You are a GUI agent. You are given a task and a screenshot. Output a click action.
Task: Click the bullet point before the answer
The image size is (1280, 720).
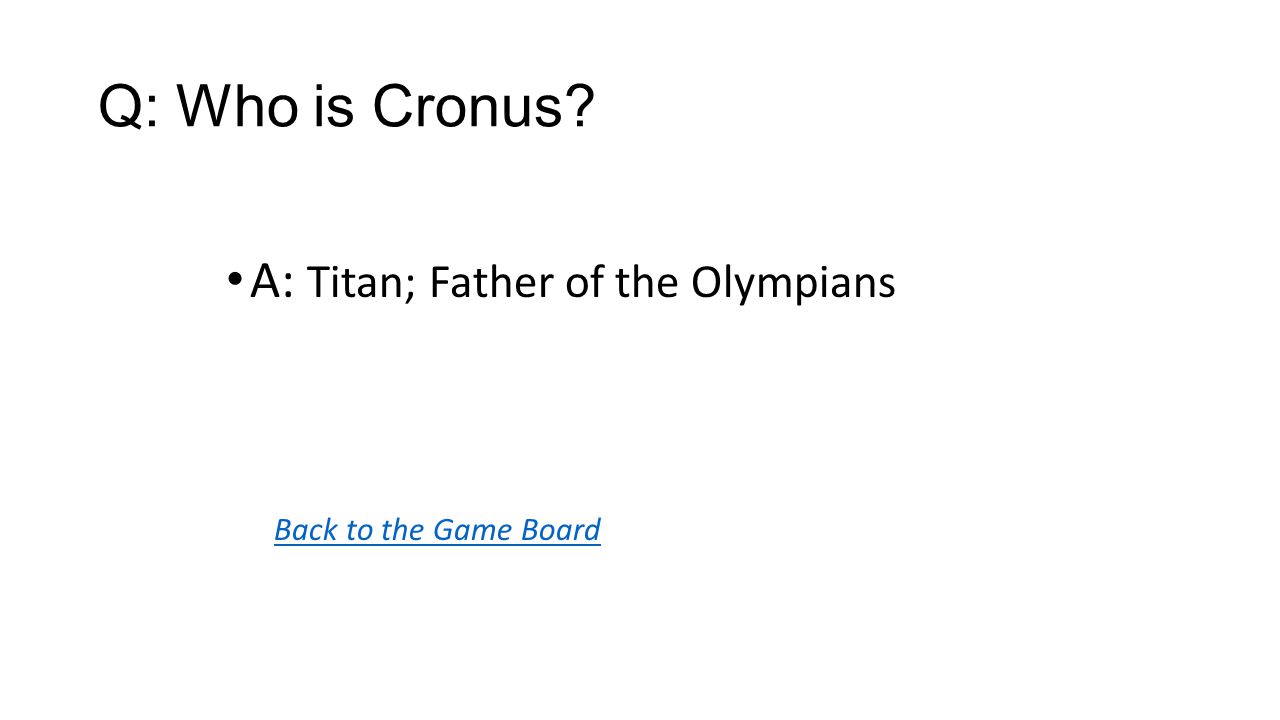234,279
